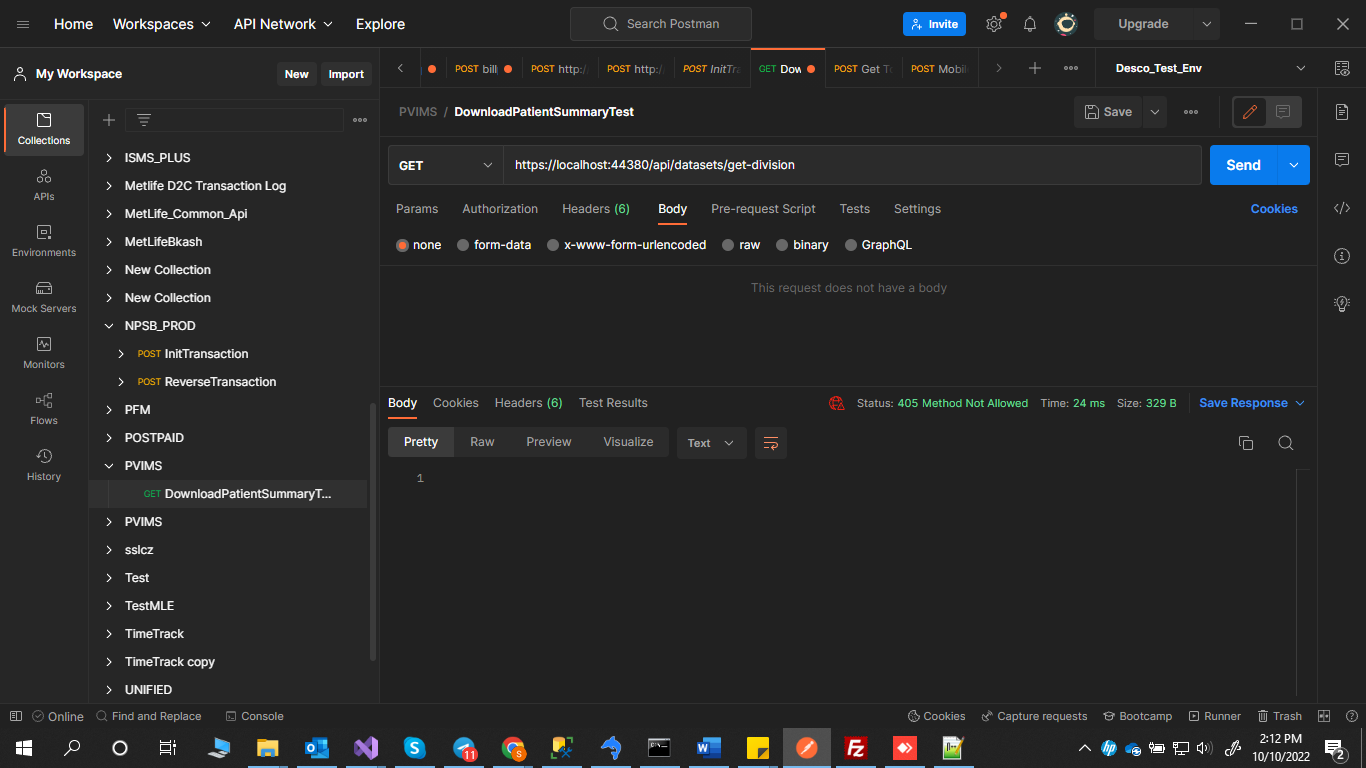Click the notifications bell icon
The image size is (1366, 768).
click(x=1029, y=24)
